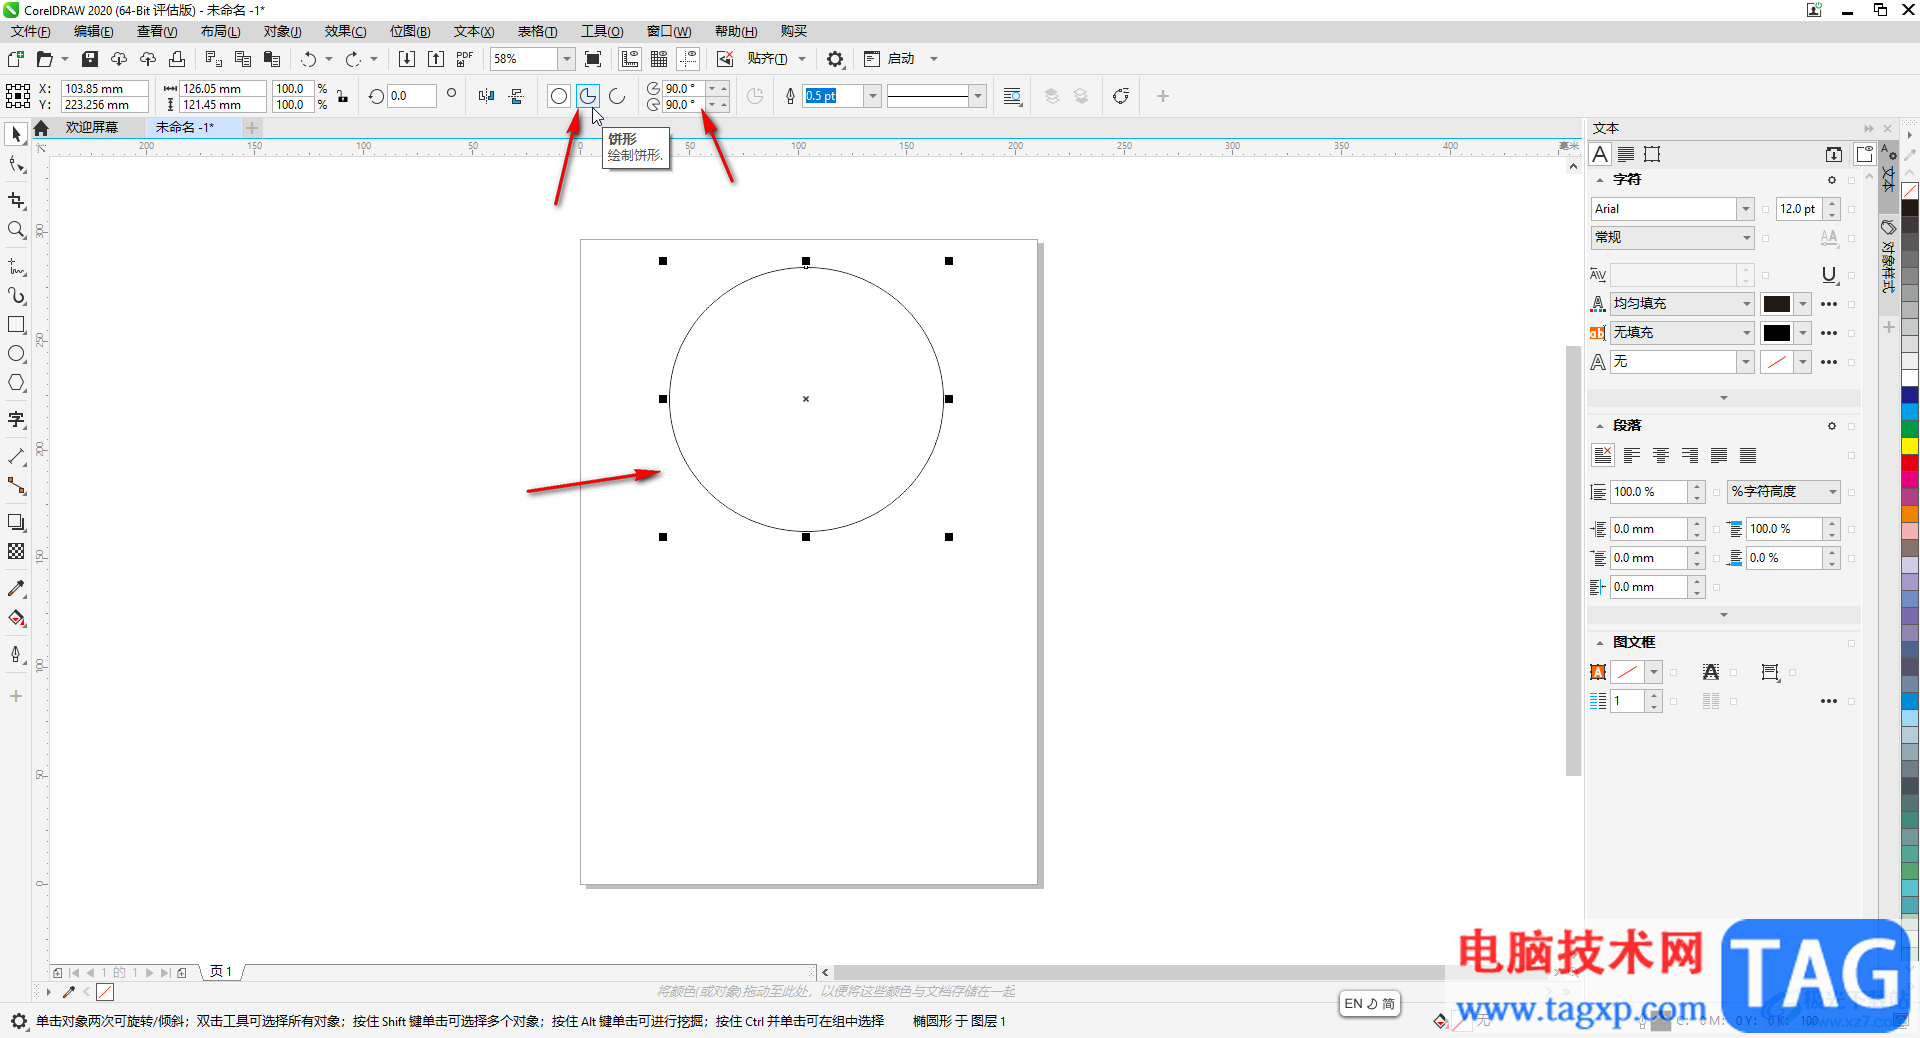The image size is (1920, 1038).
Task: Switch the shape to full Ellipse mode
Action: click(559, 96)
